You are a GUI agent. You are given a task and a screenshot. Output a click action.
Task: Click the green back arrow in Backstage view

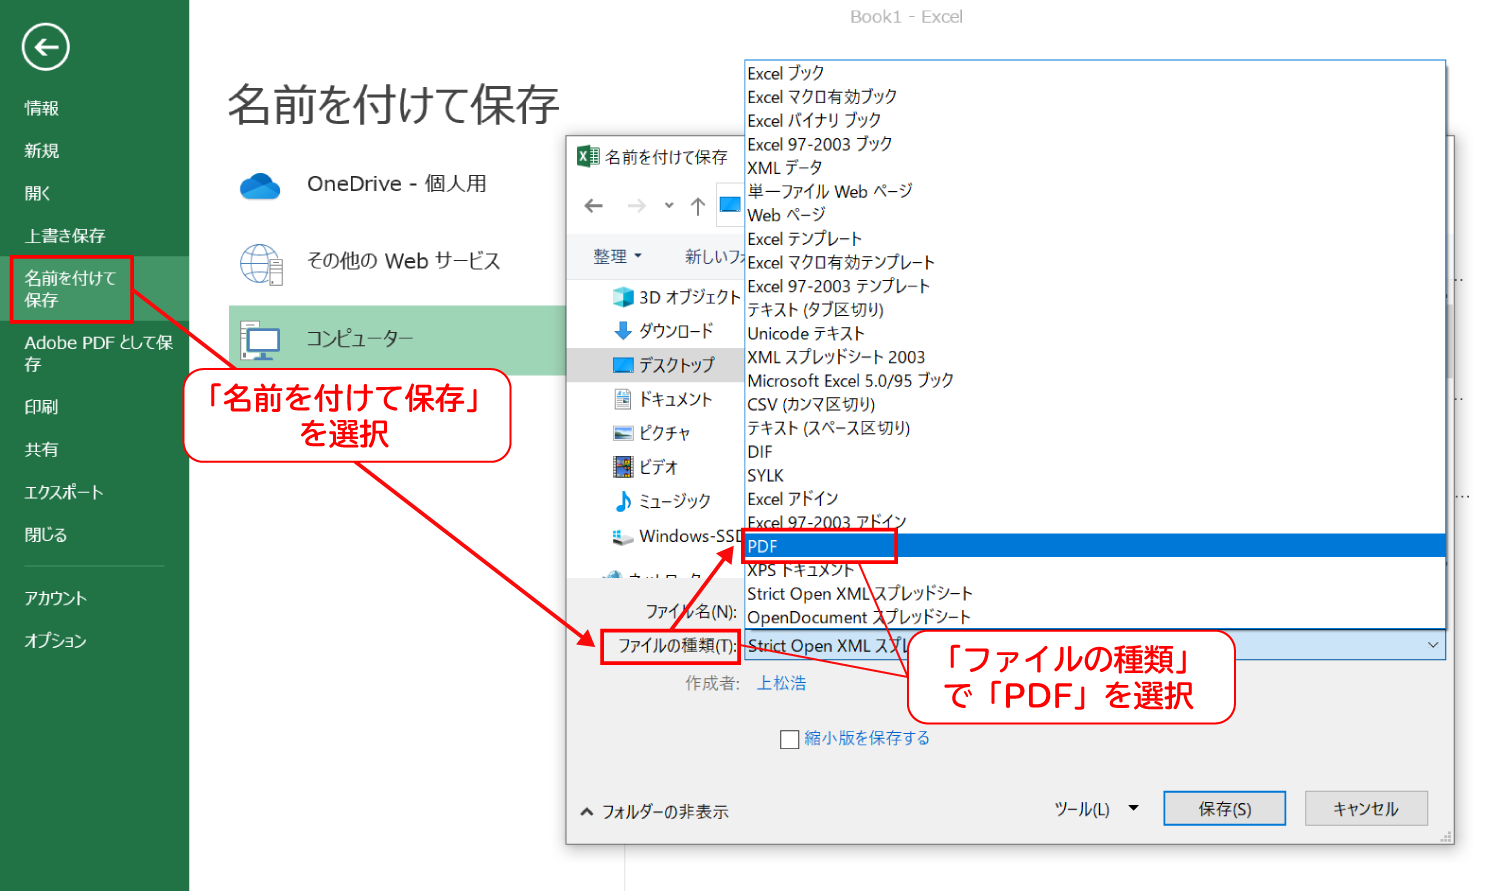pos(44,46)
